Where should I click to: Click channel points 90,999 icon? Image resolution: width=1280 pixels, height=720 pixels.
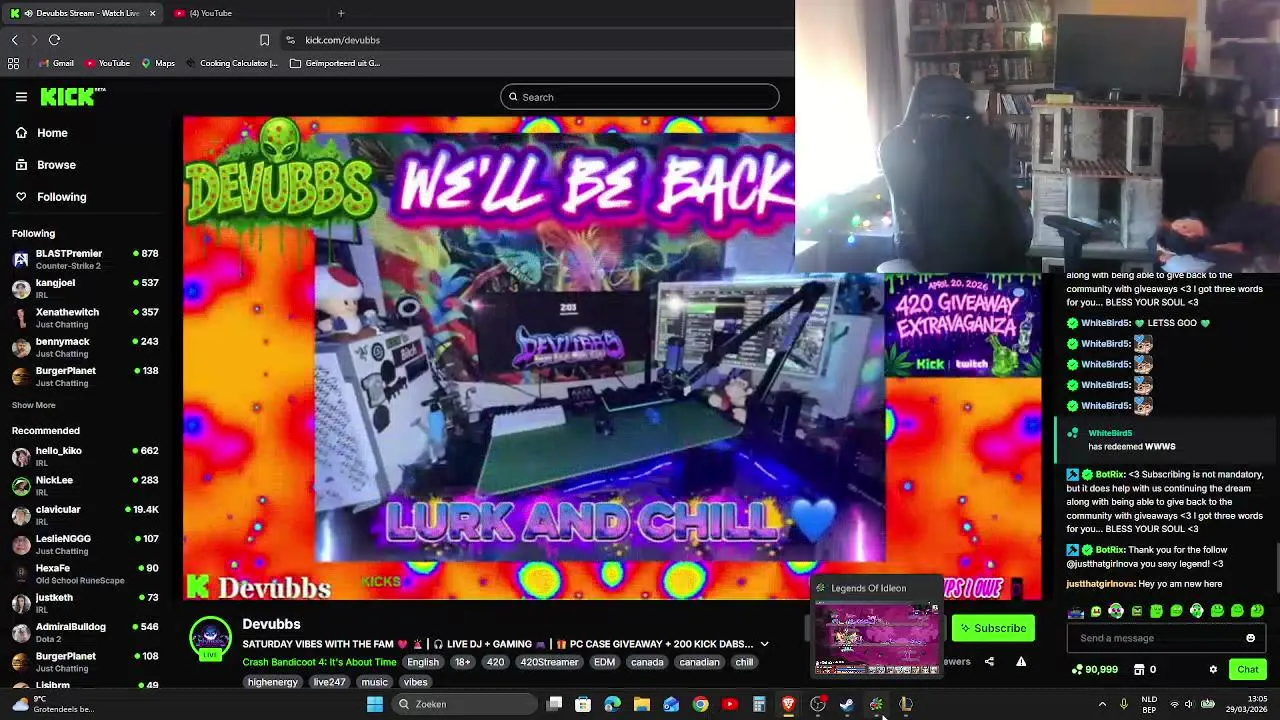click(x=1077, y=669)
